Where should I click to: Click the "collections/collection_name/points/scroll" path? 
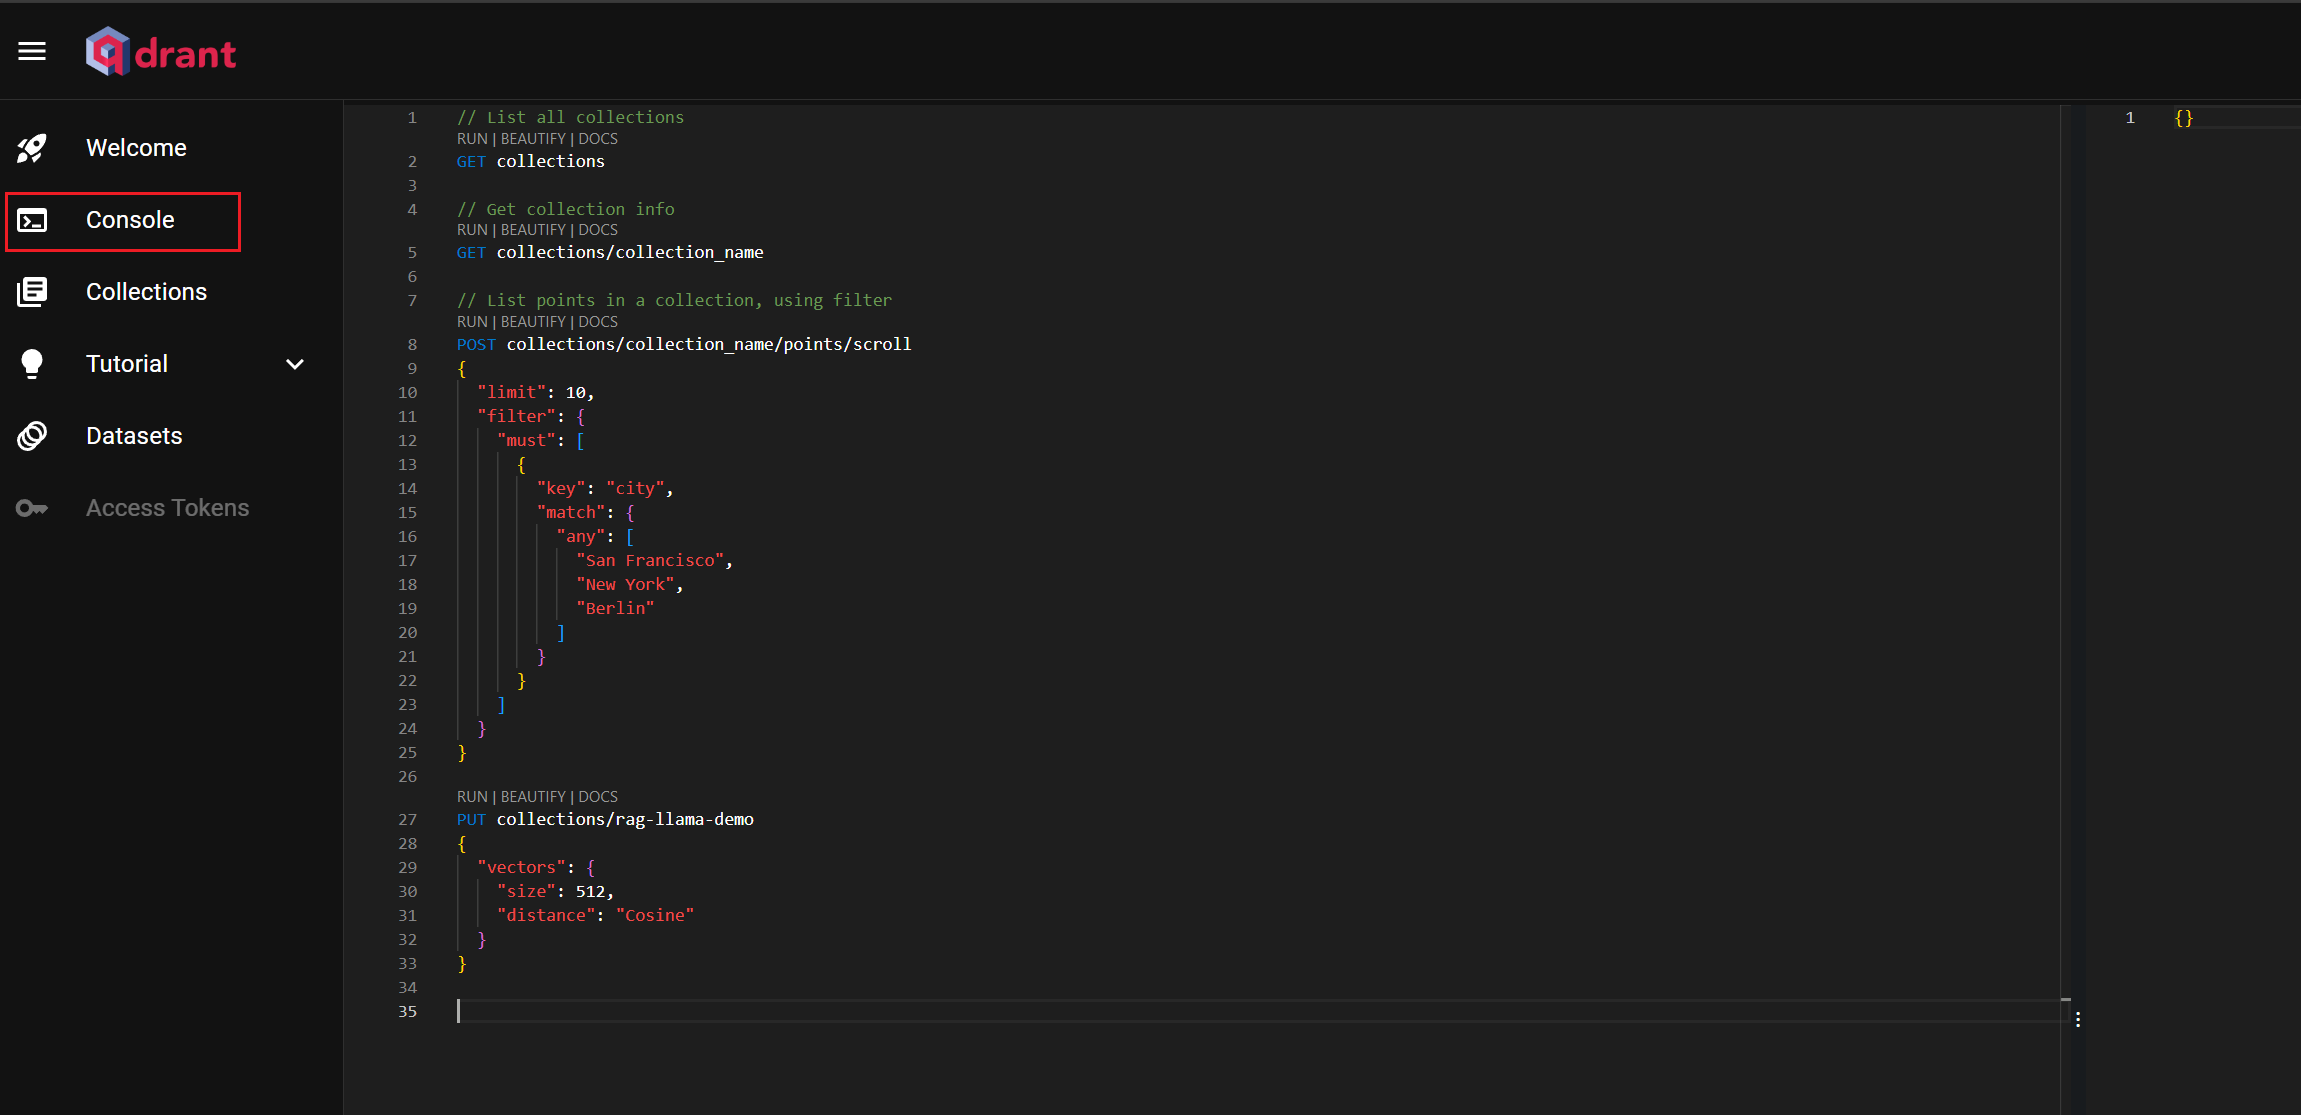pyautogui.click(x=709, y=344)
